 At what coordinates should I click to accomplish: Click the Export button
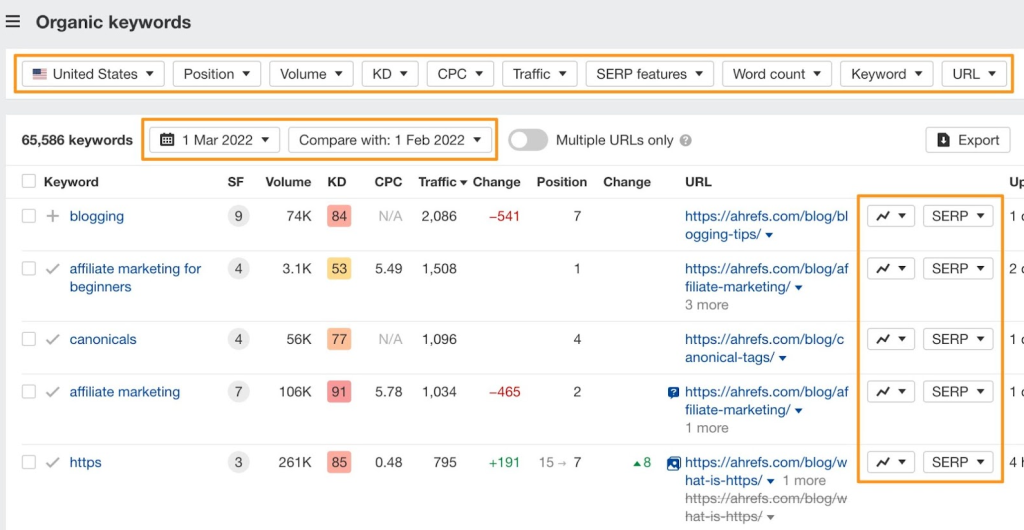[x=968, y=140]
